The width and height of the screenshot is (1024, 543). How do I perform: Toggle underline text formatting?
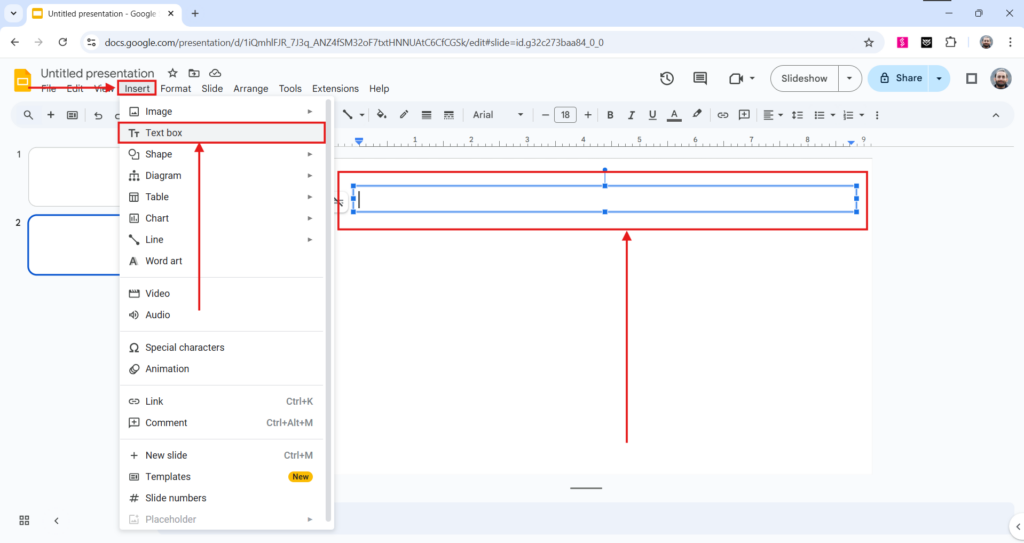pyautogui.click(x=652, y=115)
